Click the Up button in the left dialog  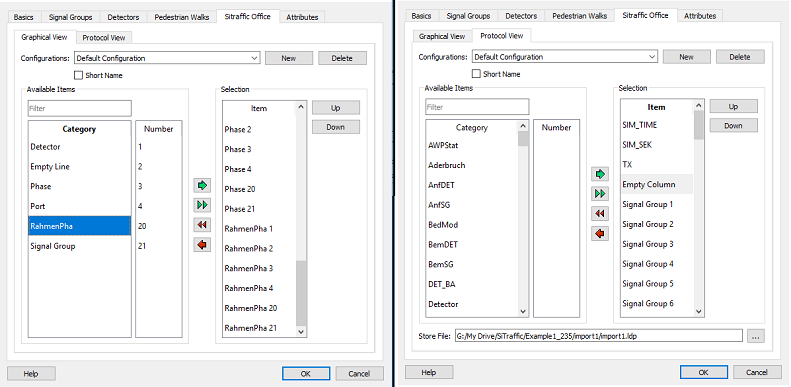[x=335, y=107]
